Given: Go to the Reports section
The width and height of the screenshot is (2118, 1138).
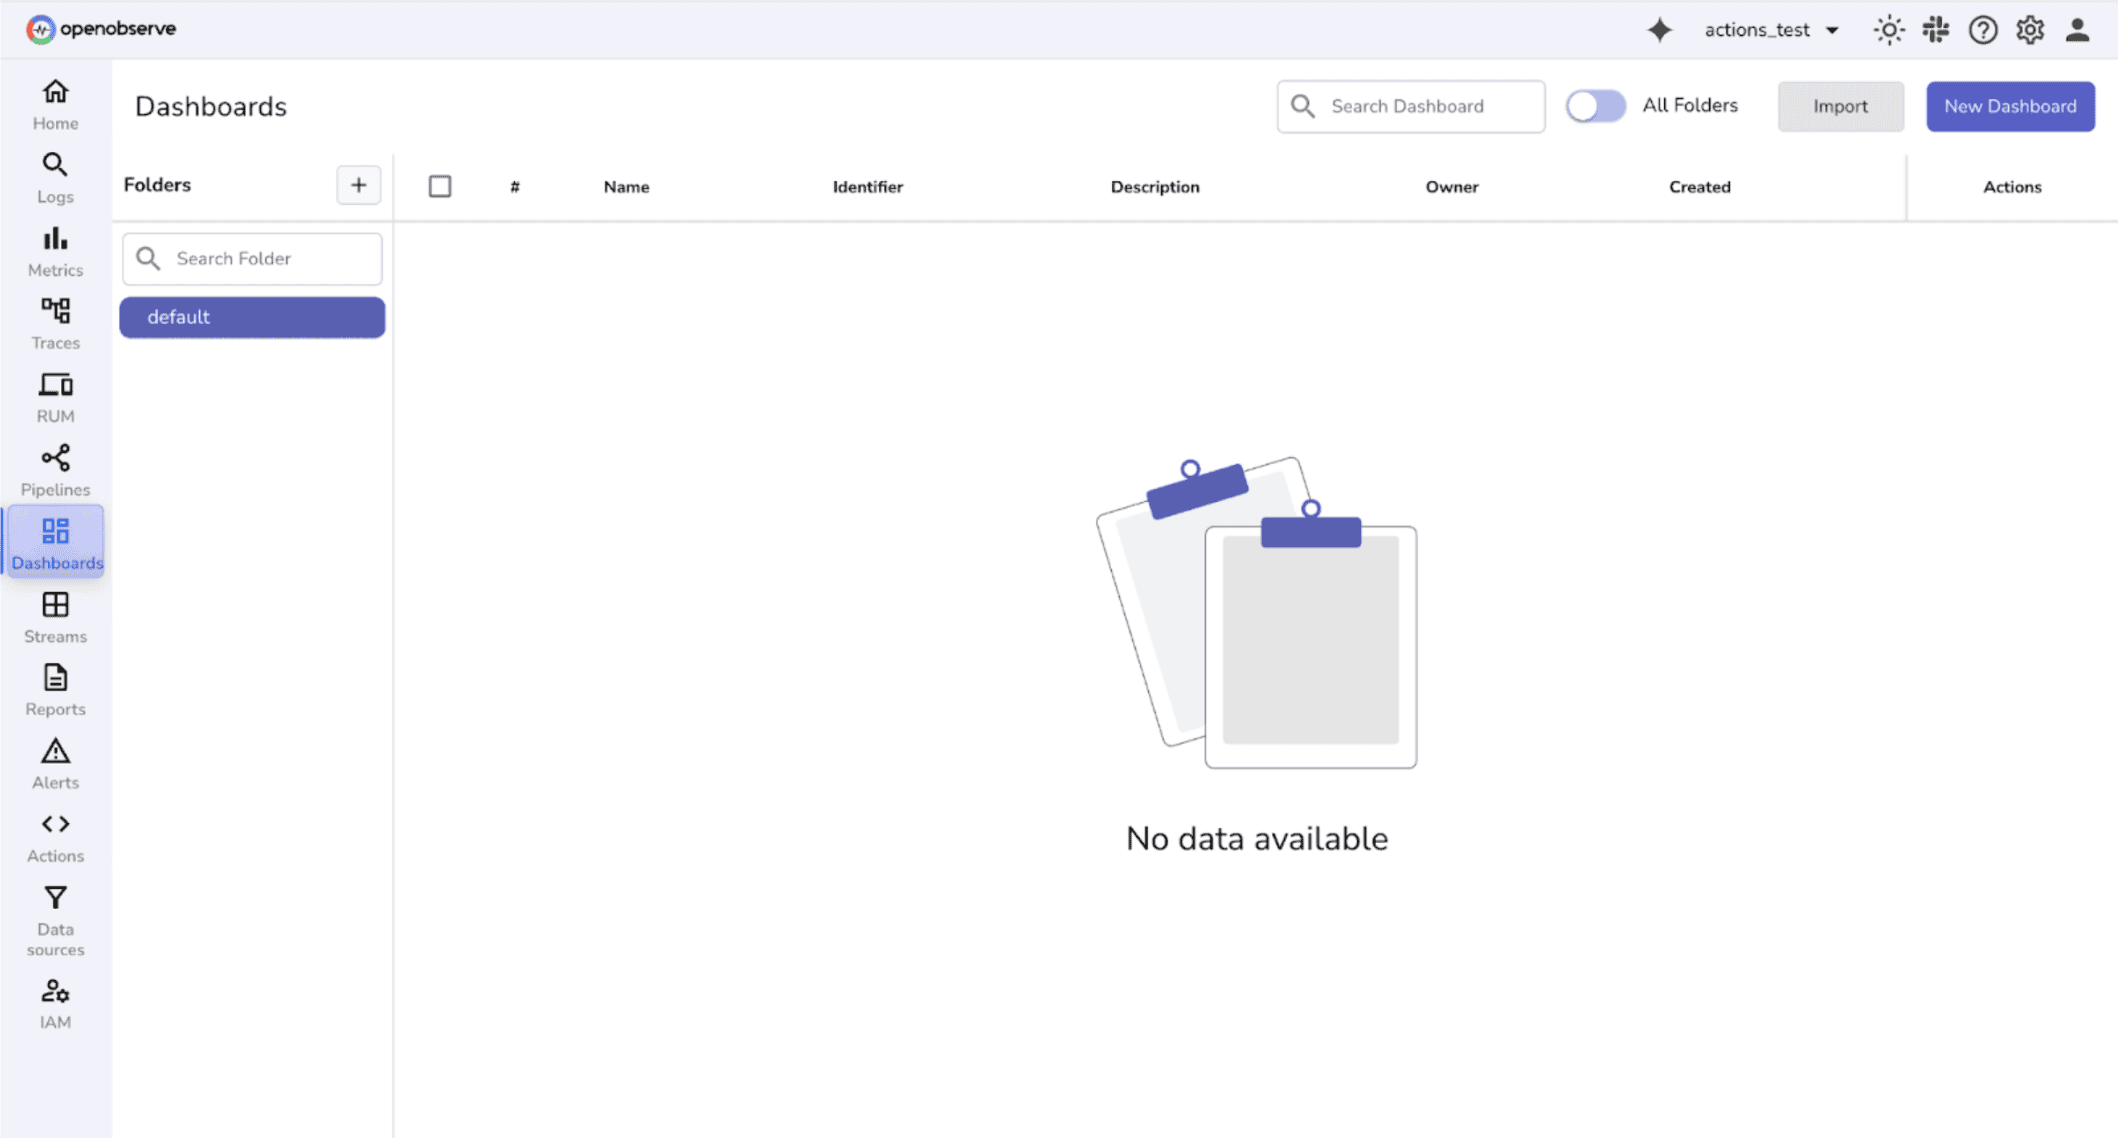Looking at the screenshot, I should pyautogui.click(x=54, y=688).
